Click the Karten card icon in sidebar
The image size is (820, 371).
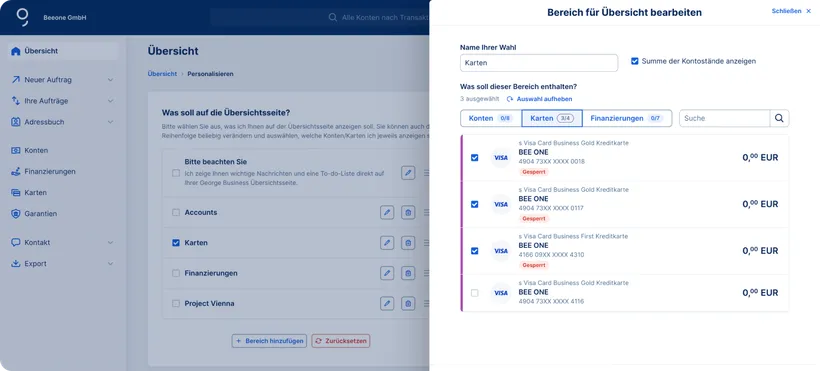click(x=16, y=193)
